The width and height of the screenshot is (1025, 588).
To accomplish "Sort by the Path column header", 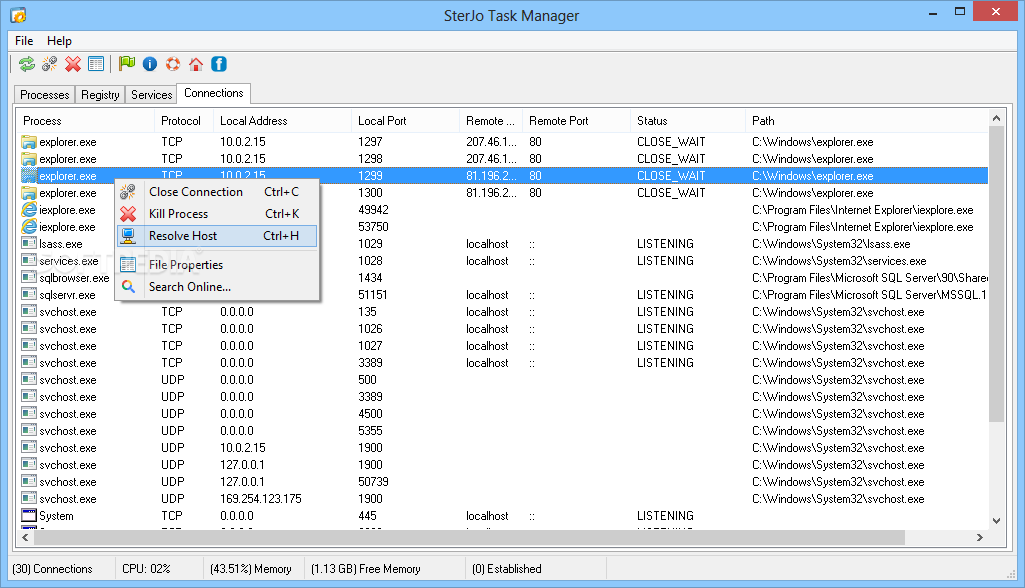I will click(x=866, y=121).
